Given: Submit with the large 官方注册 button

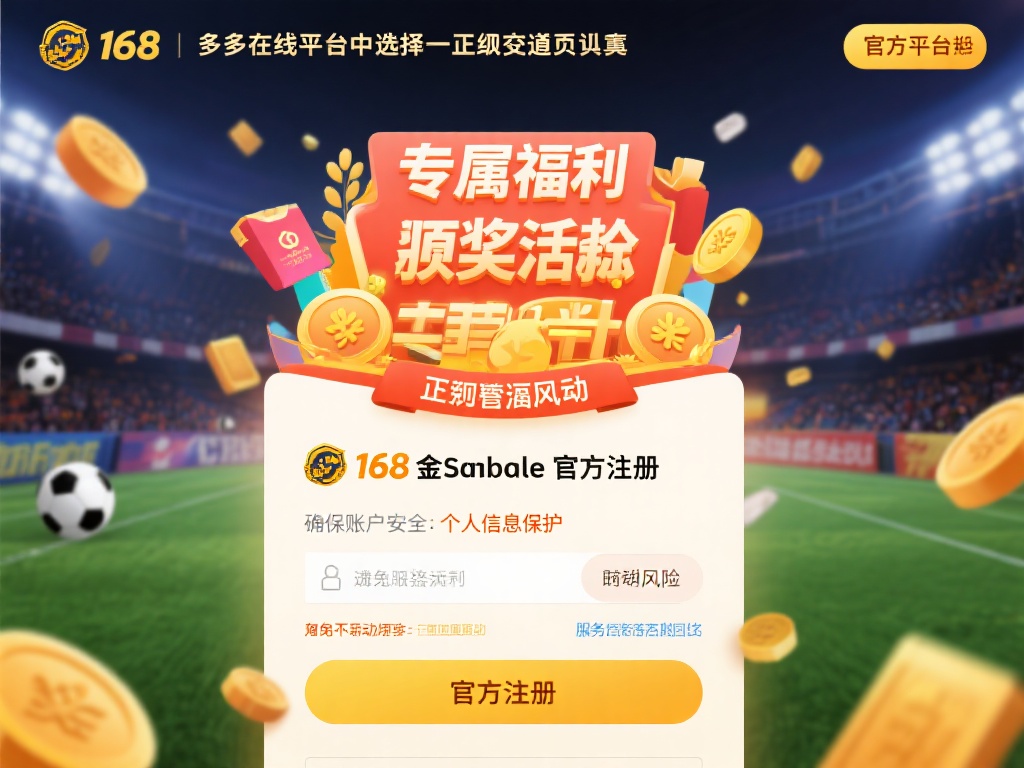Looking at the screenshot, I should 504,692.
